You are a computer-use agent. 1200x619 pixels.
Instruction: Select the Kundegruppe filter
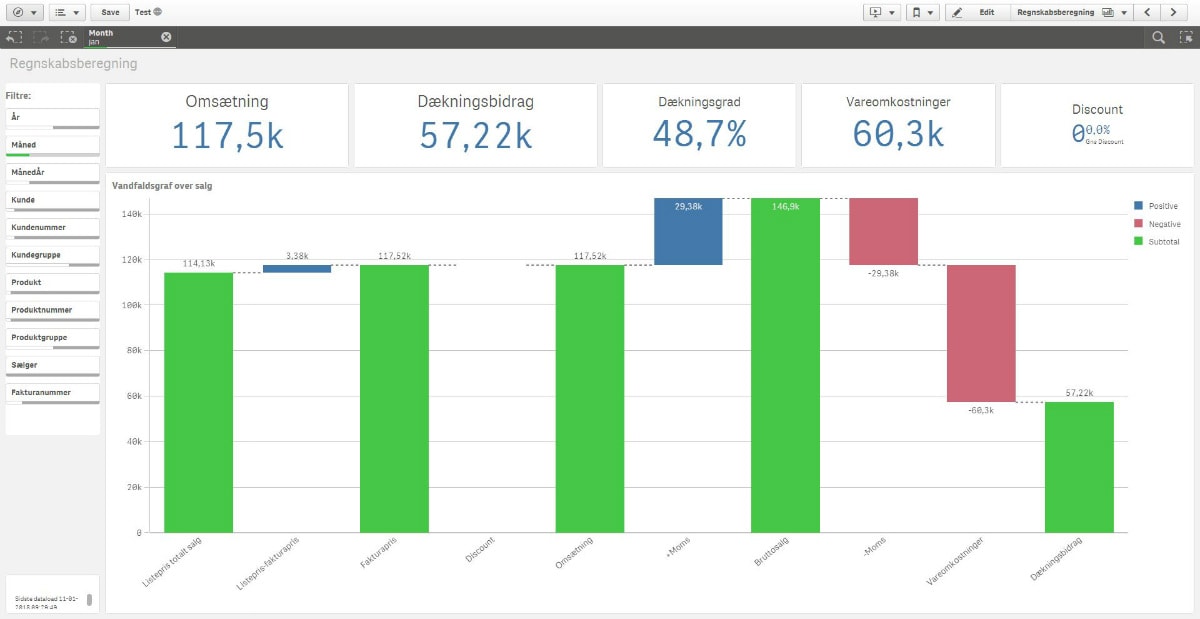click(x=53, y=256)
